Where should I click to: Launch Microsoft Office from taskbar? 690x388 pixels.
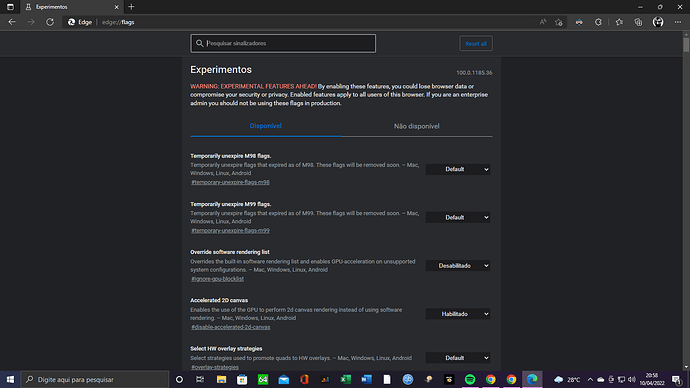[x=304, y=379]
